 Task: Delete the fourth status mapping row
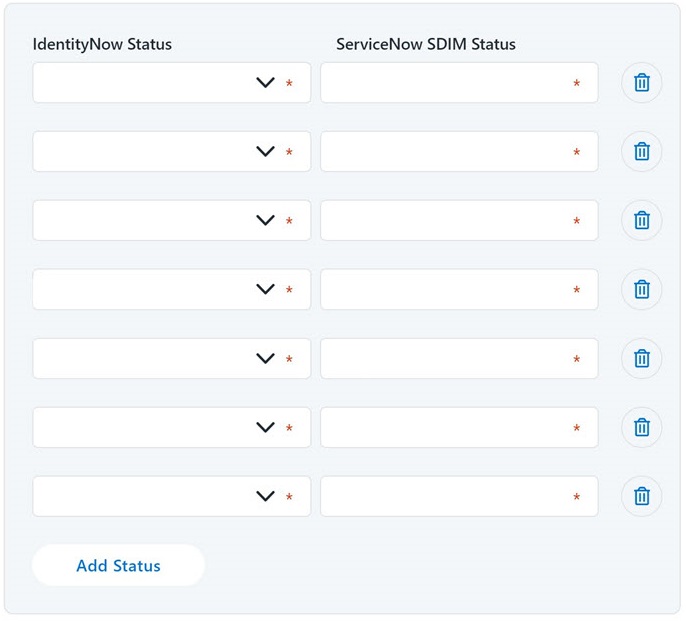(x=641, y=289)
